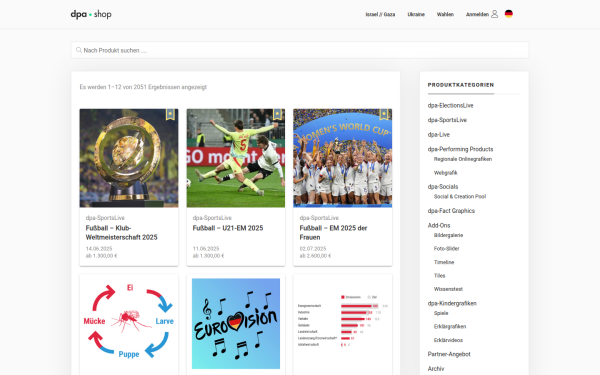Click the search magnifier icon
Image resolution: width=600 pixels, height=375 pixels.
pos(78,50)
